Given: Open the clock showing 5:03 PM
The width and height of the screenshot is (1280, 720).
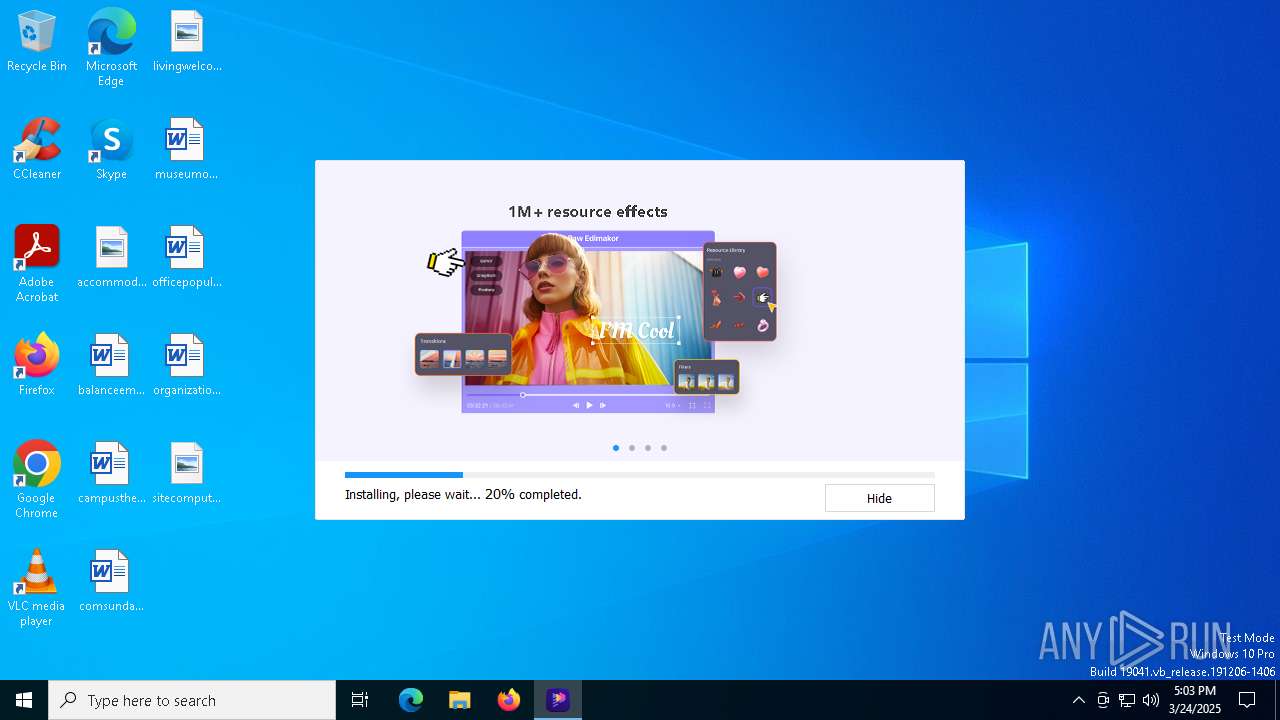Looking at the screenshot, I should pyautogui.click(x=1194, y=700).
